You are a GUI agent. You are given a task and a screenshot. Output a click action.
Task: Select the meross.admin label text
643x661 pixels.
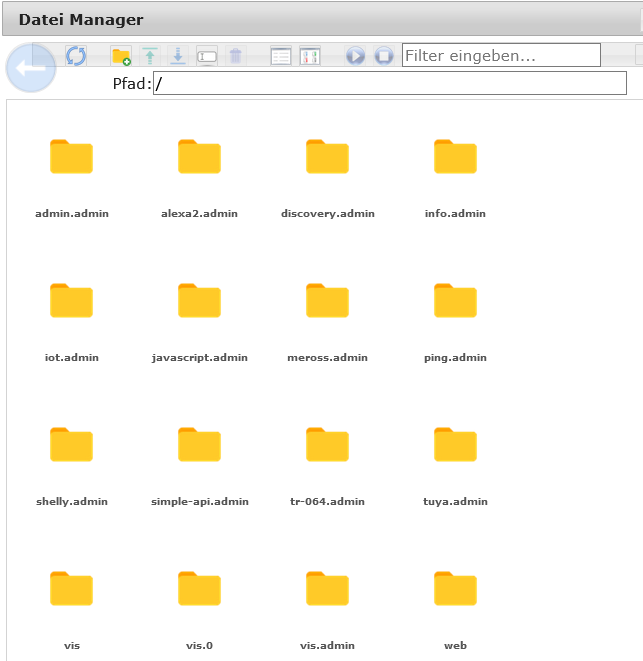328,357
